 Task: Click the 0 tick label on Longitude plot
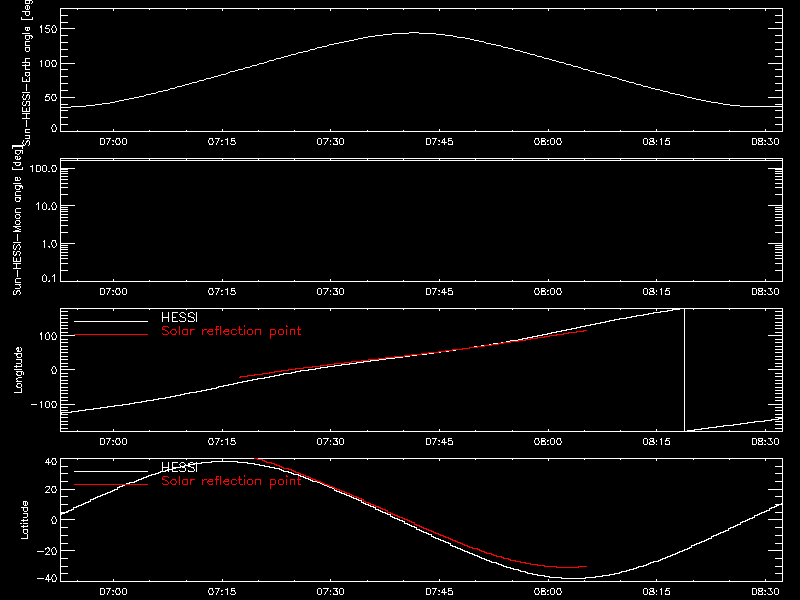point(54,370)
